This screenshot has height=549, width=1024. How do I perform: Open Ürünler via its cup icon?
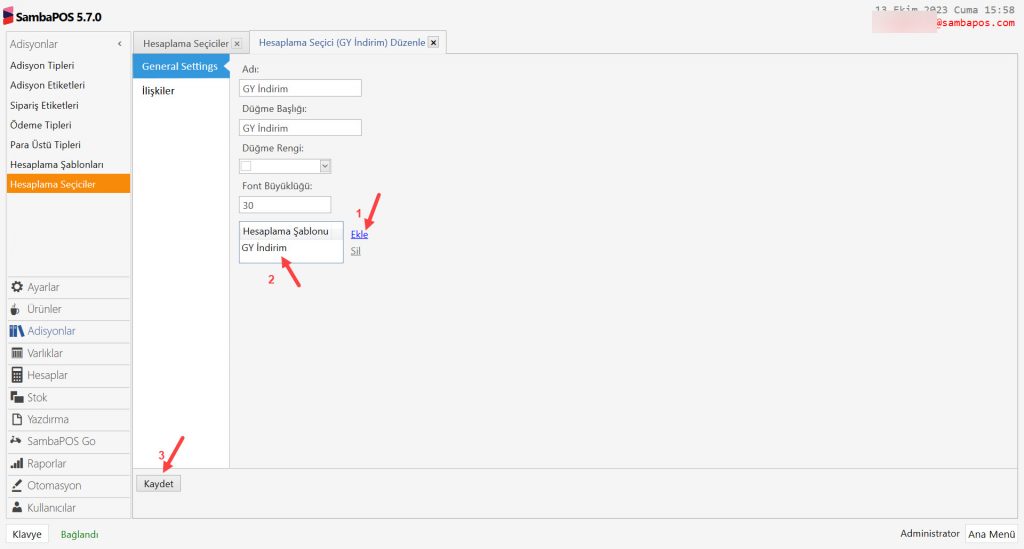[x=17, y=310]
